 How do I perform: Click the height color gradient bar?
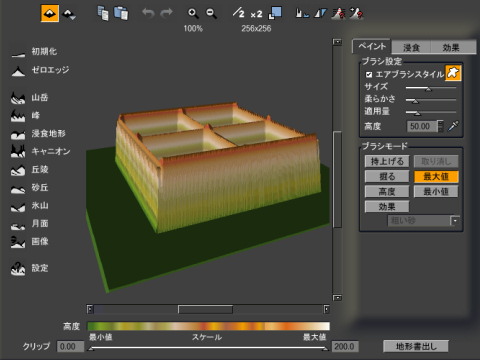[208, 326]
